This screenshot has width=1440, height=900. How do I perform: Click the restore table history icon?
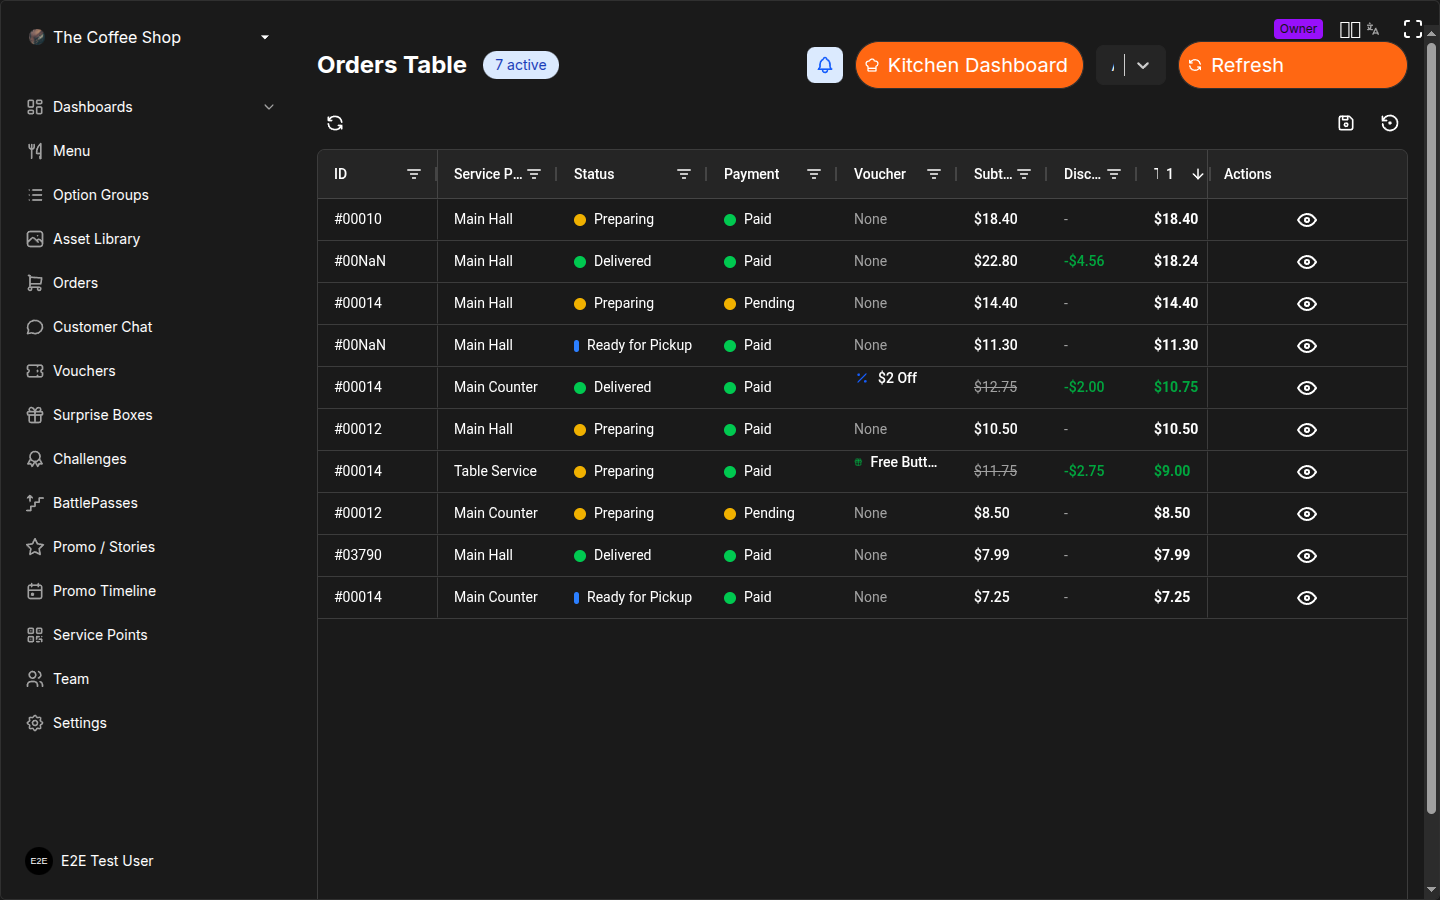click(x=1390, y=122)
